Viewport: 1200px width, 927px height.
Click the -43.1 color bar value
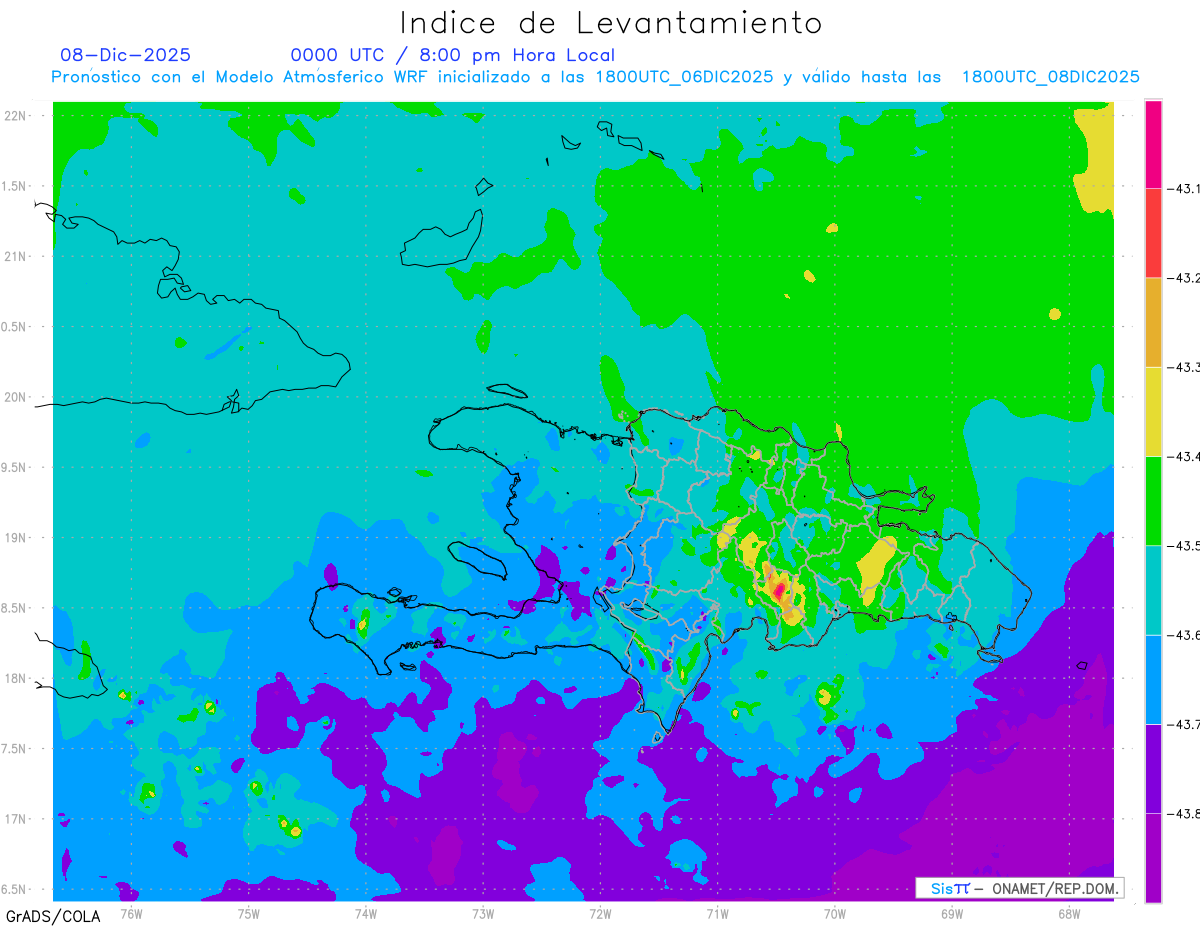pyautogui.click(x=1183, y=188)
